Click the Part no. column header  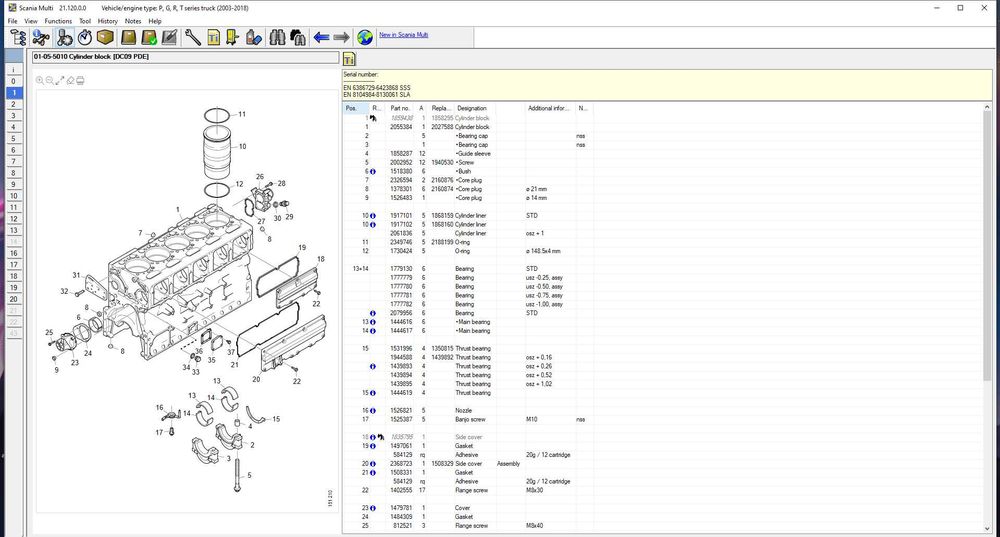(400, 107)
